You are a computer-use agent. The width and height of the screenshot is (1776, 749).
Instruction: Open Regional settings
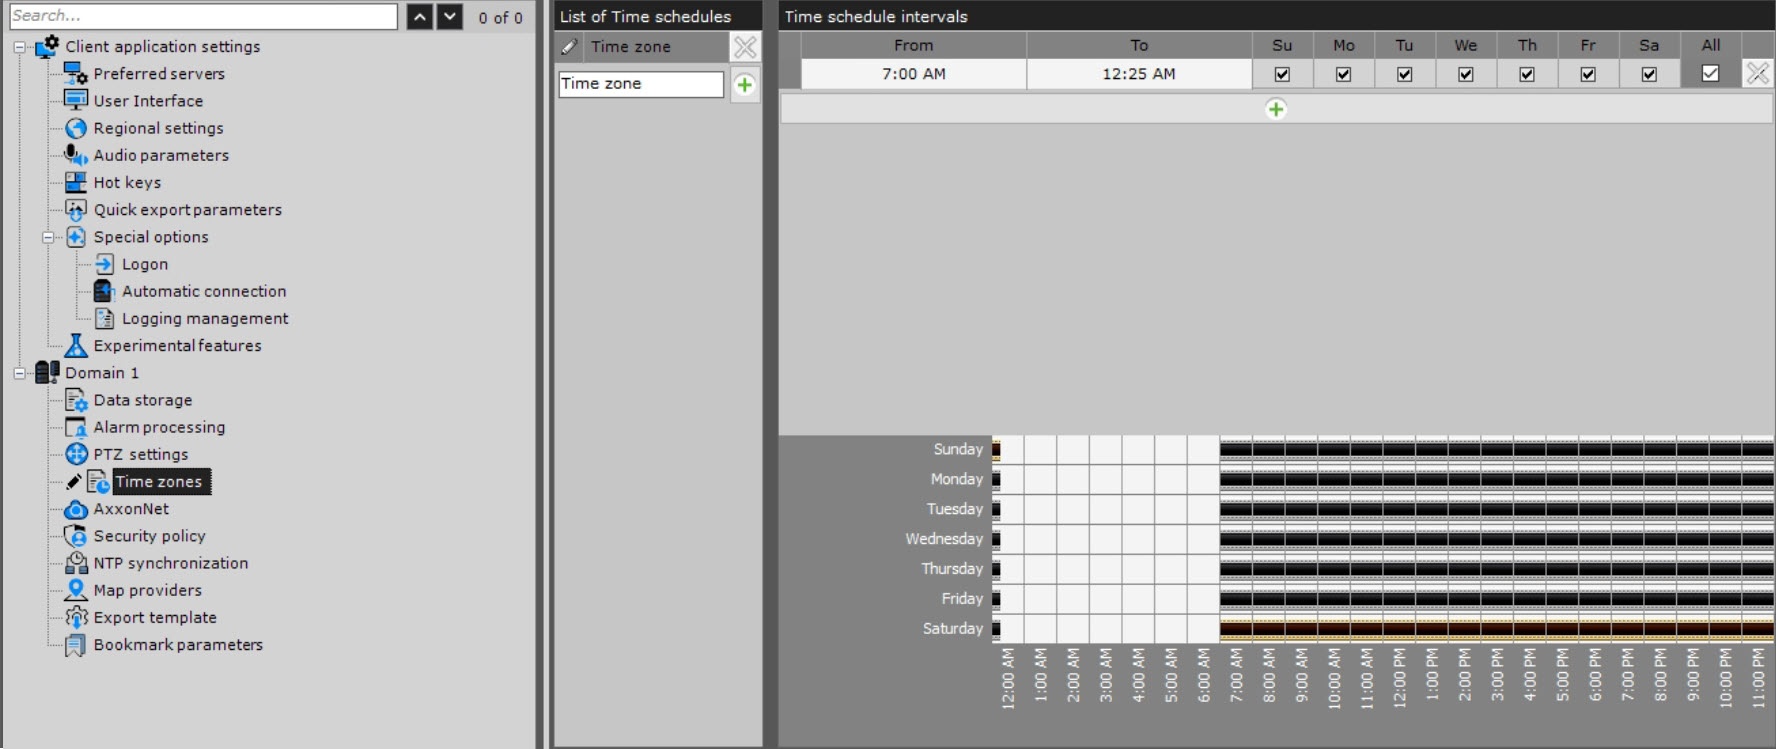(x=158, y=128)
